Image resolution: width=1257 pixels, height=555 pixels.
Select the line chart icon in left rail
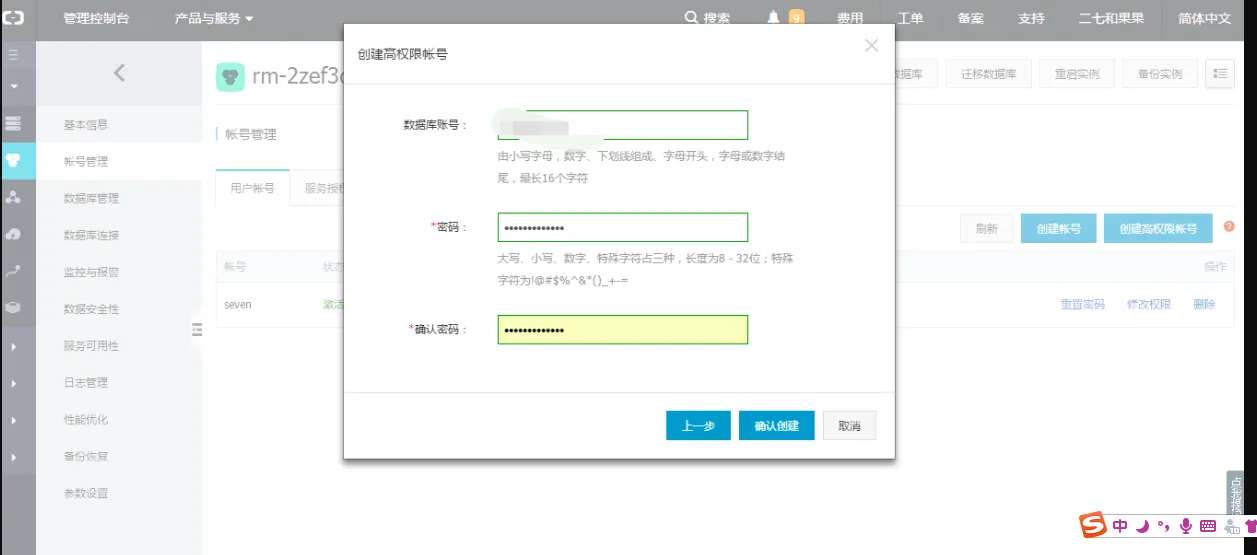[x=13, y=271]
